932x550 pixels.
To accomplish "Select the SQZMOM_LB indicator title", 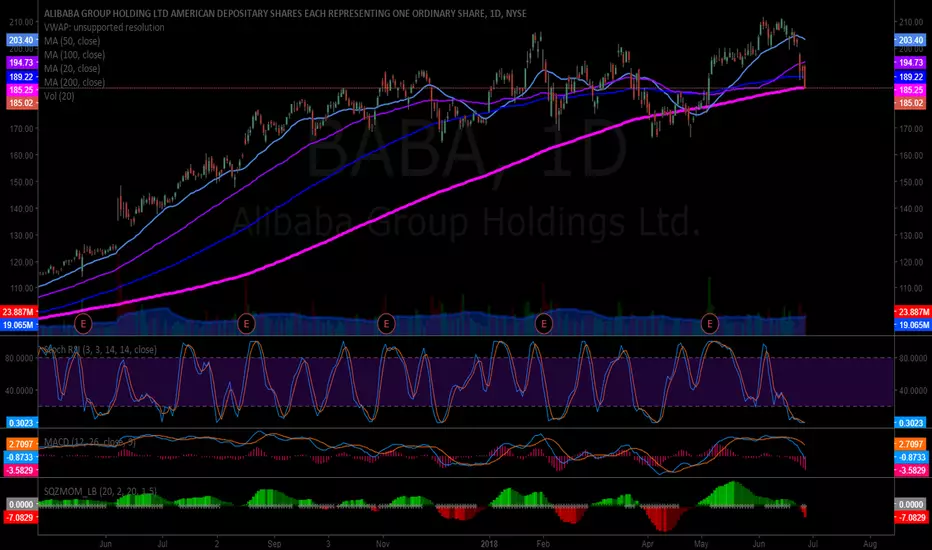I will click(100, 491).
